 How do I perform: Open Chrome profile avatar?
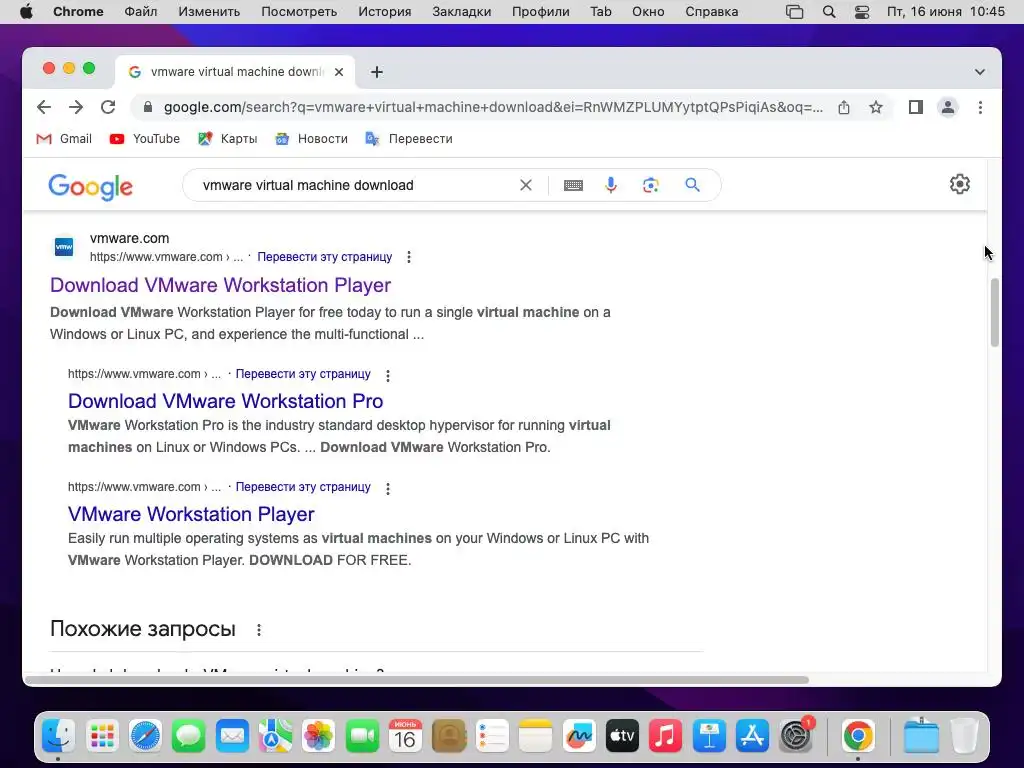948,107
